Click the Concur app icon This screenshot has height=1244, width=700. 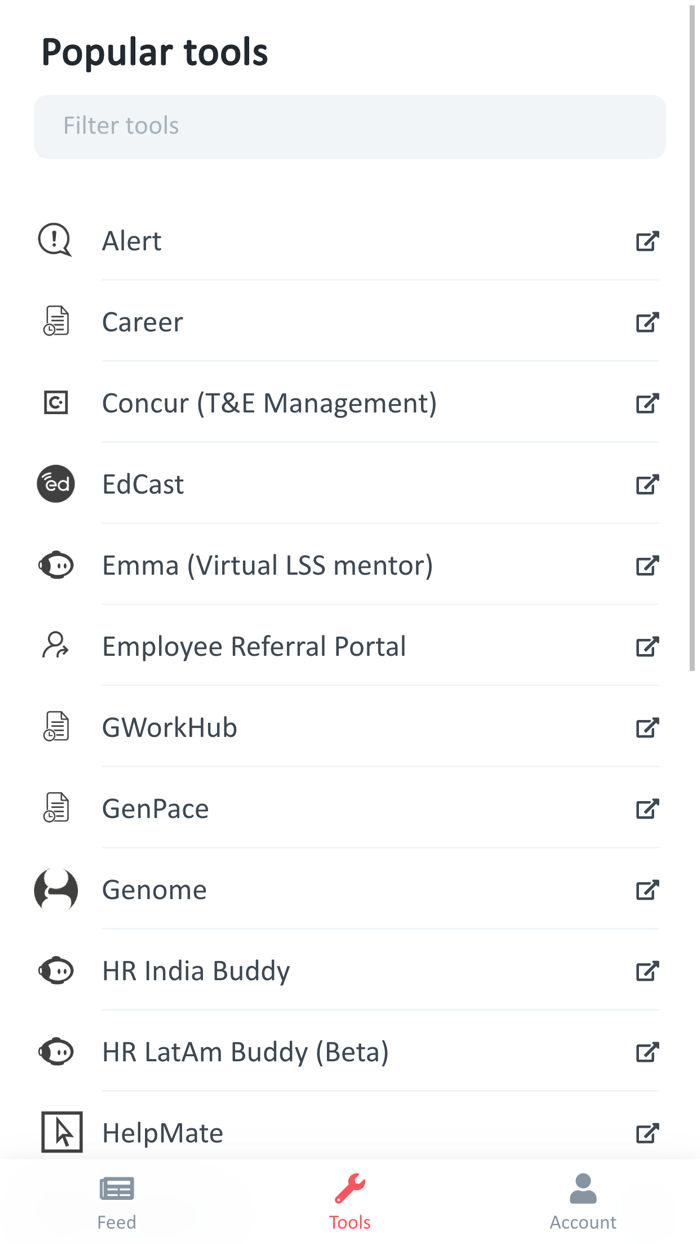click(x=55, y=402)
